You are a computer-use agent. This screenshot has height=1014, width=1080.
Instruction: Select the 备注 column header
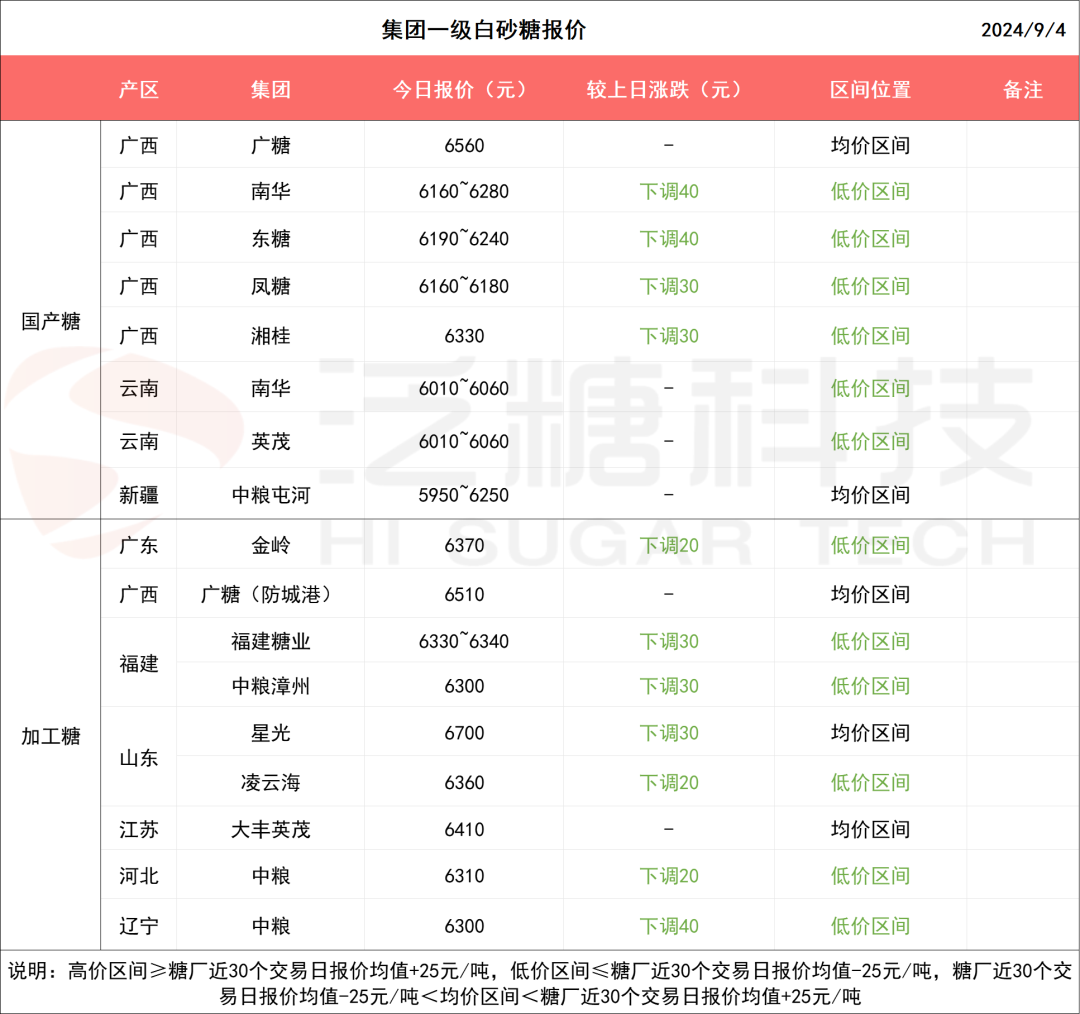1022,90
